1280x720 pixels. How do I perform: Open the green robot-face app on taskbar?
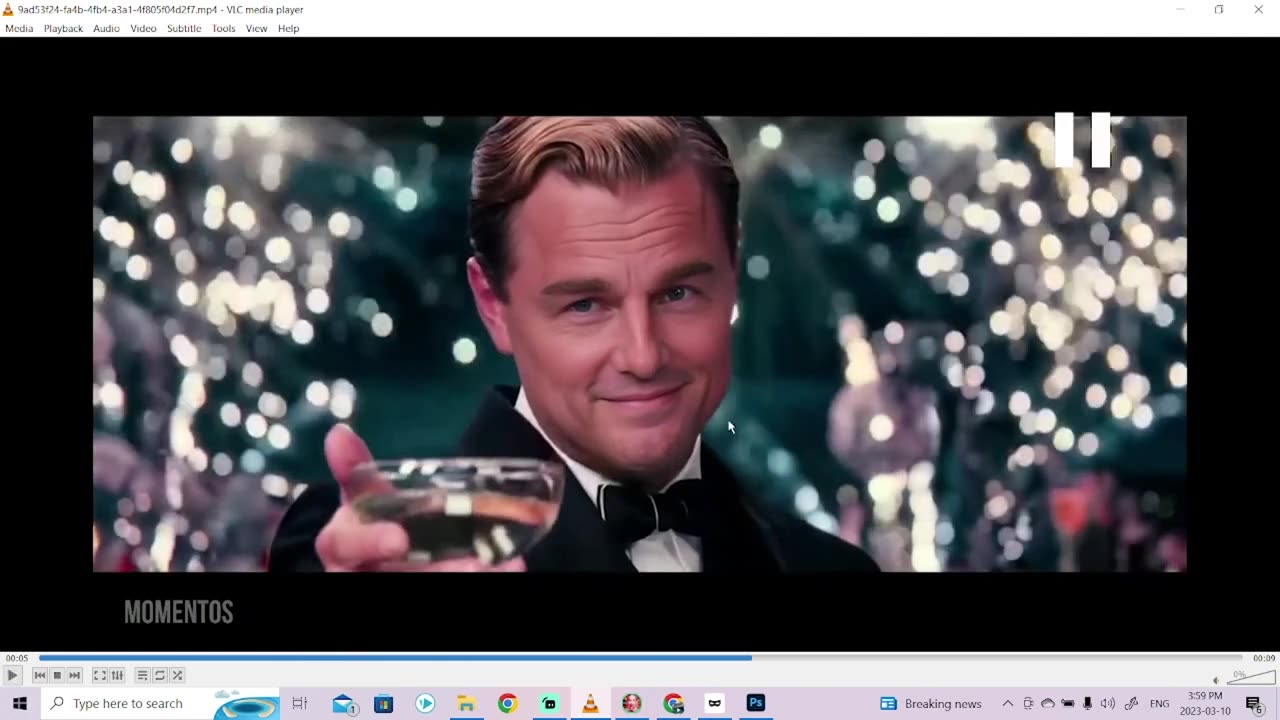point(549,703)
